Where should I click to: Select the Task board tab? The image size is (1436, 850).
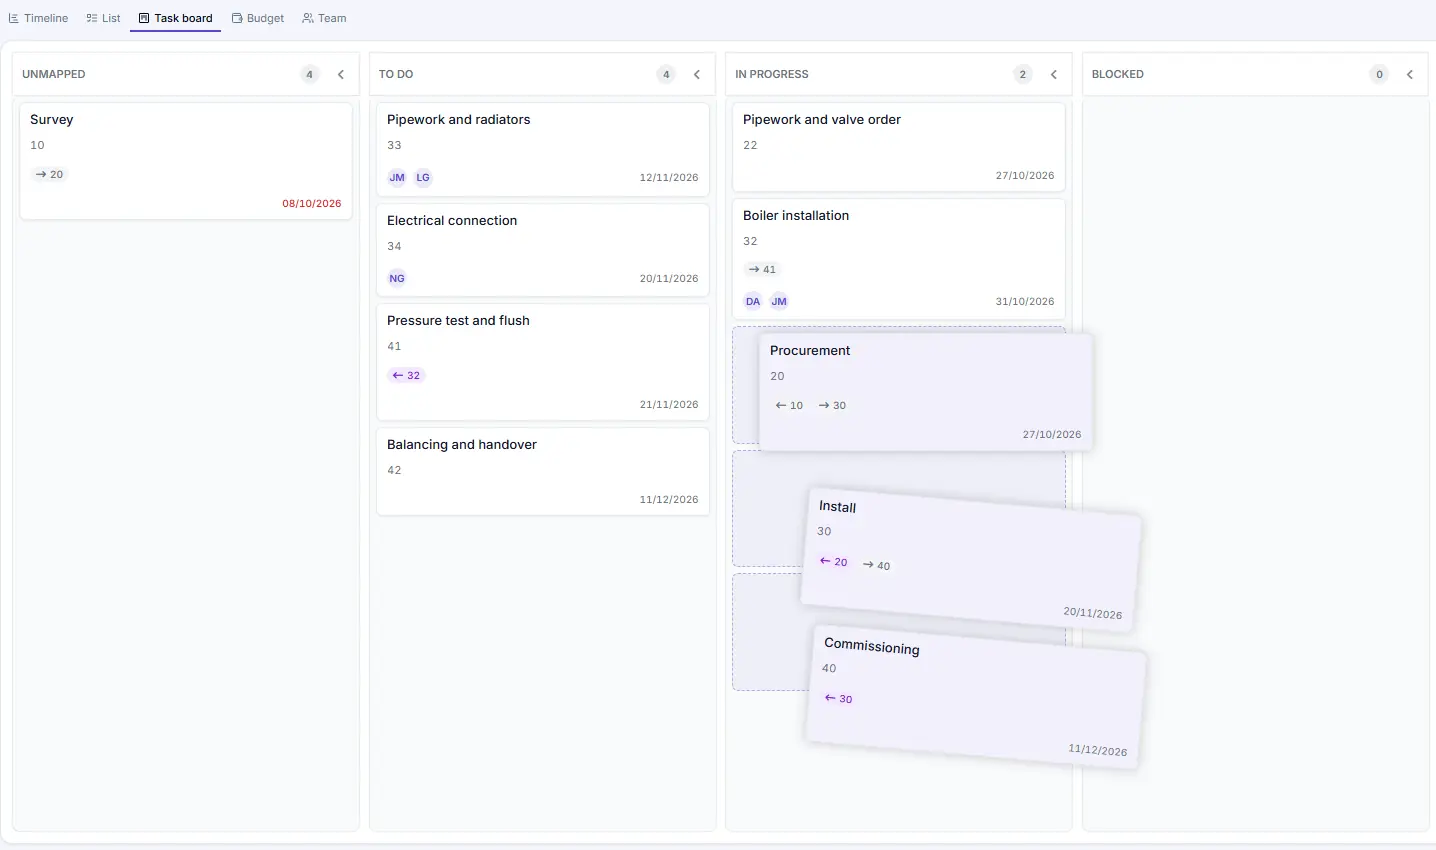[x=176, y=18]
